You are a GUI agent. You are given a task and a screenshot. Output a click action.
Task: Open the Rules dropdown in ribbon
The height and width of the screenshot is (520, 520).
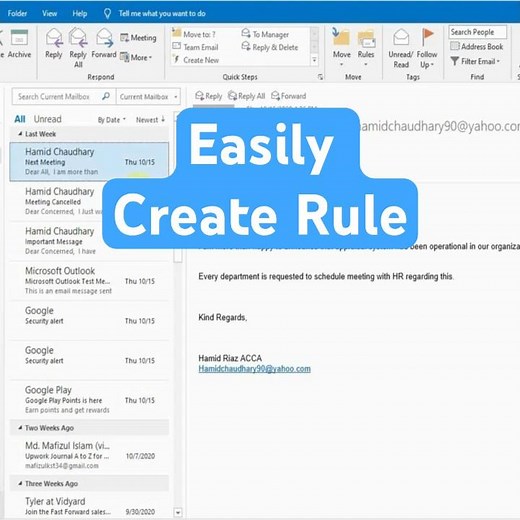pos(366,47)
